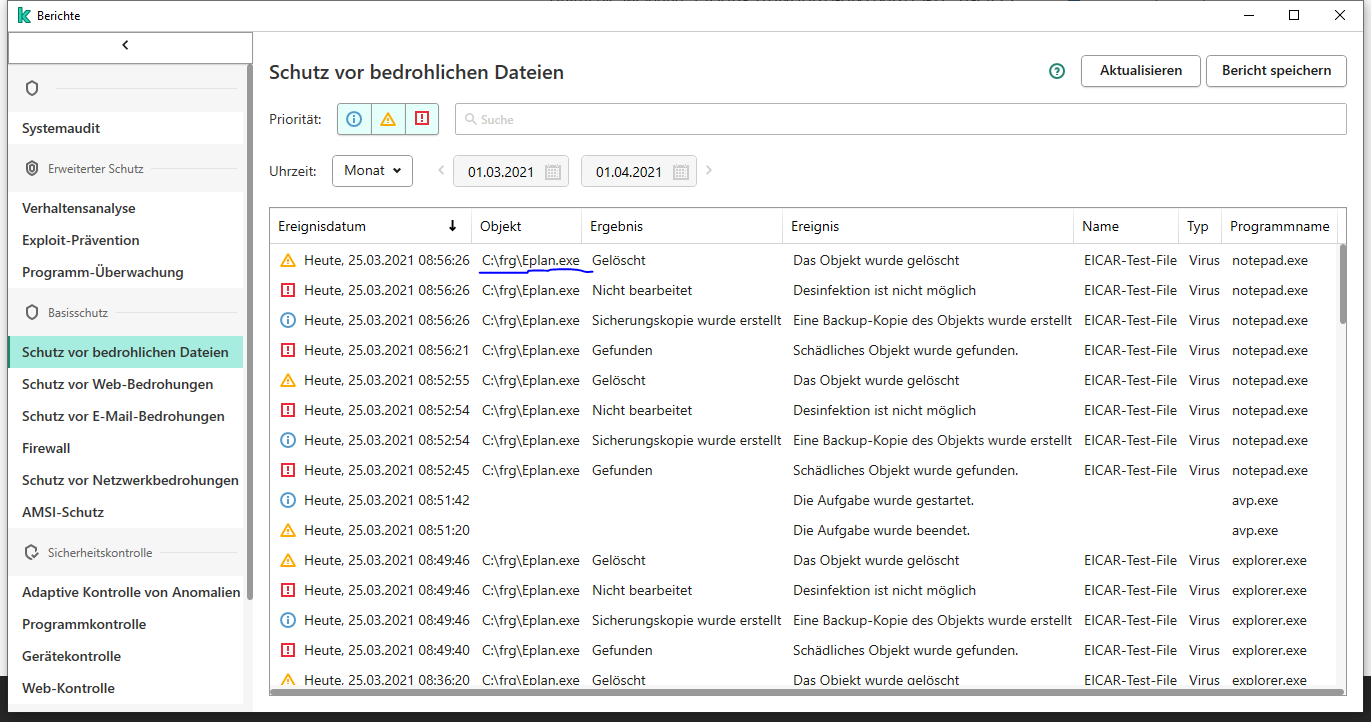The image size is (1371, 722).
Task: Collapse the left sidebar with chevron
Action: point(125,45)
